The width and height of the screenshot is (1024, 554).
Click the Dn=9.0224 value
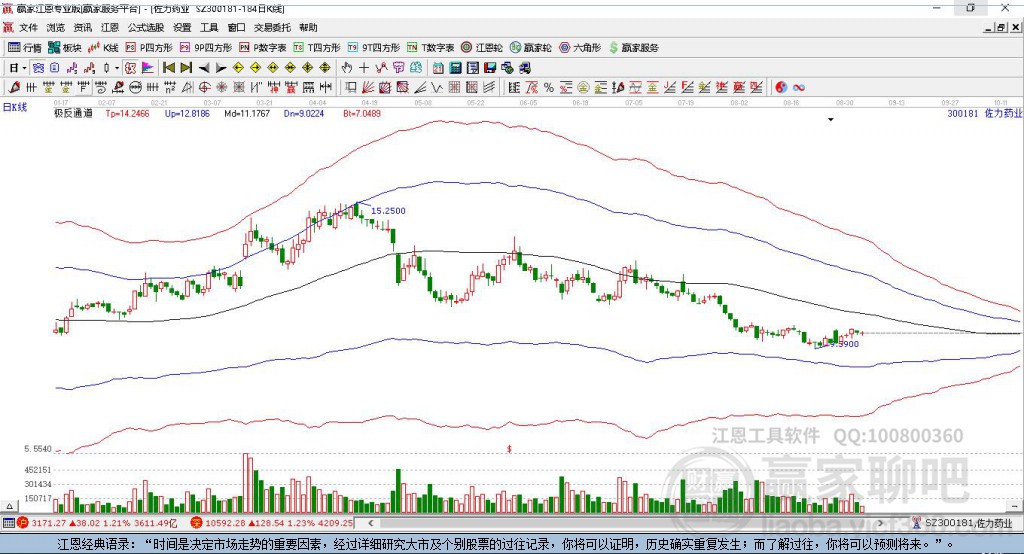pyautogui.click(x=304, y=113)
